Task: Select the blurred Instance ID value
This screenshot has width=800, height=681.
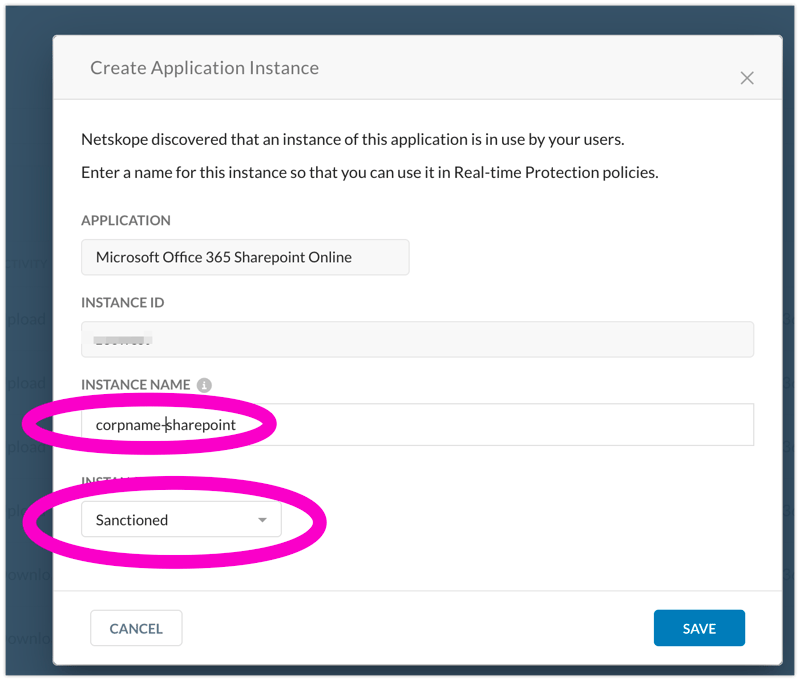Action: tap(122, 340)
